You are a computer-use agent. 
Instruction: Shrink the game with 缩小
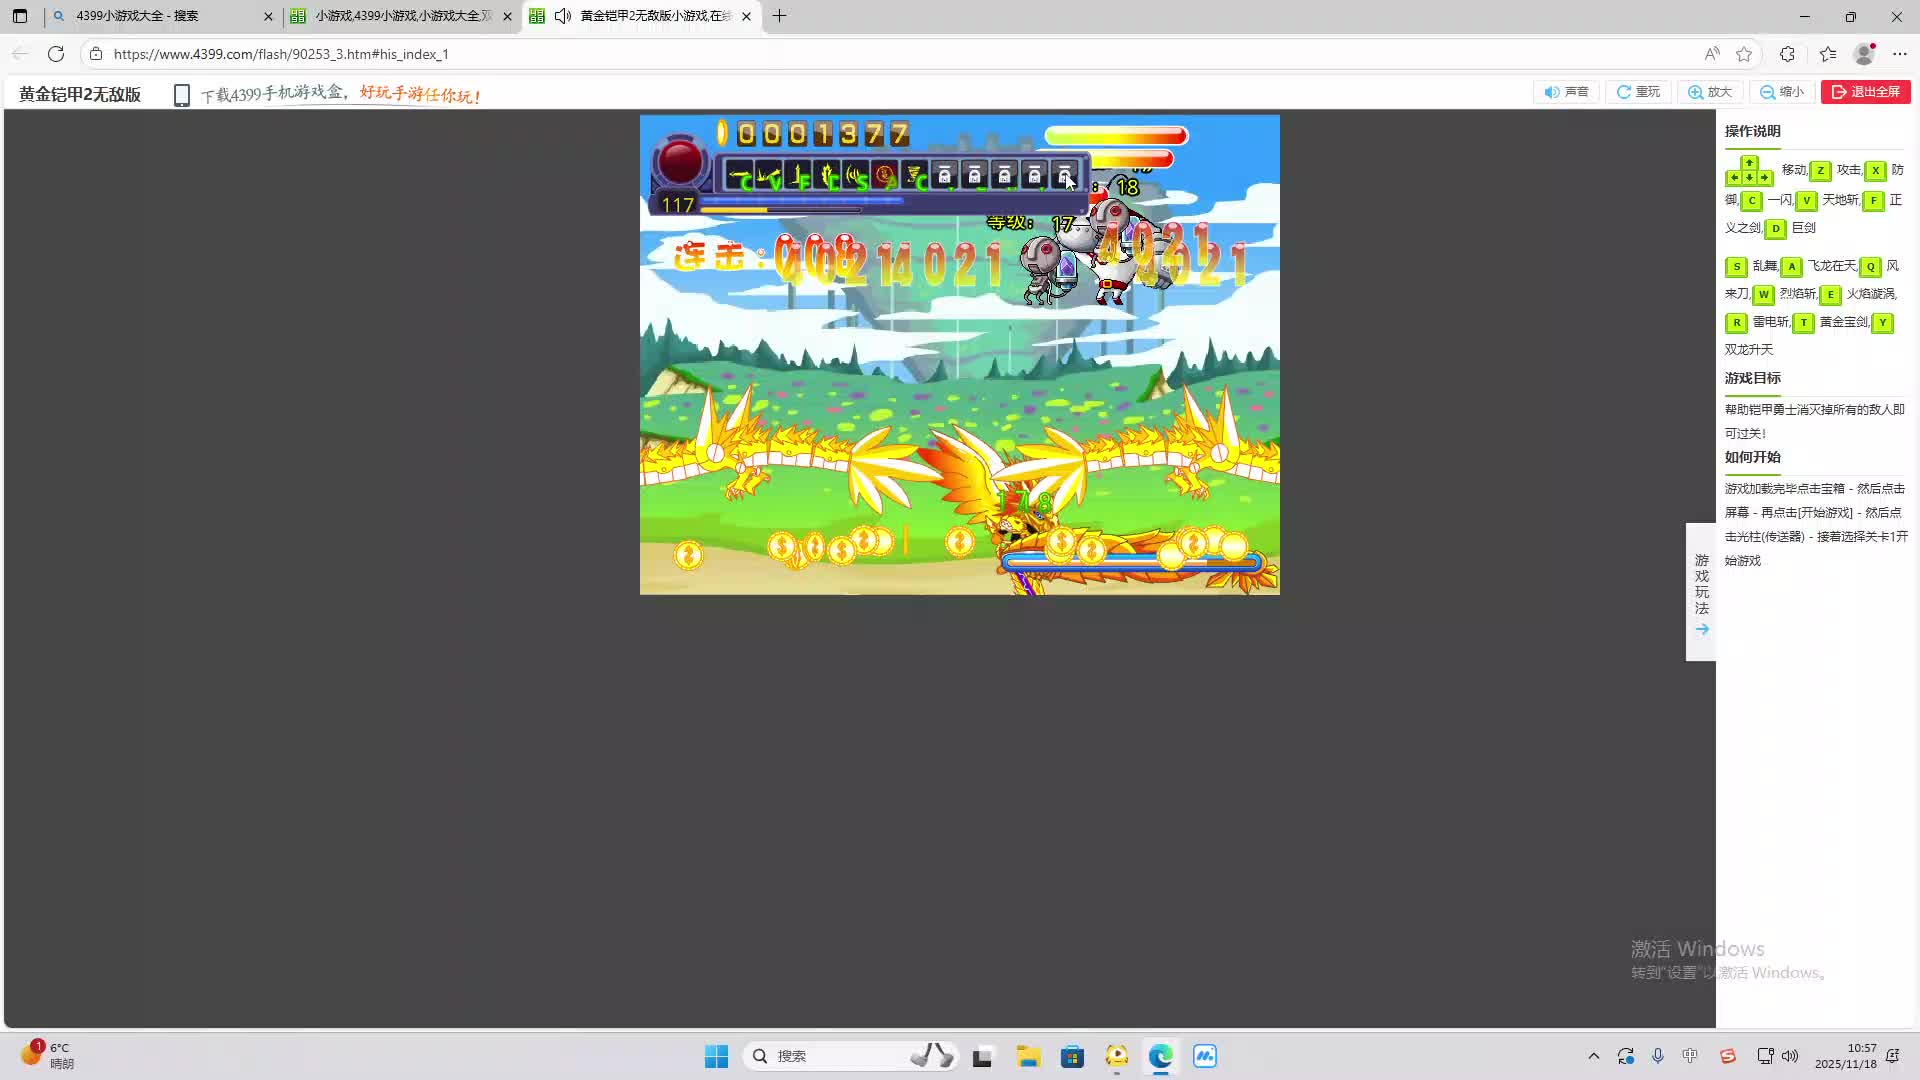coord(1782,92)
